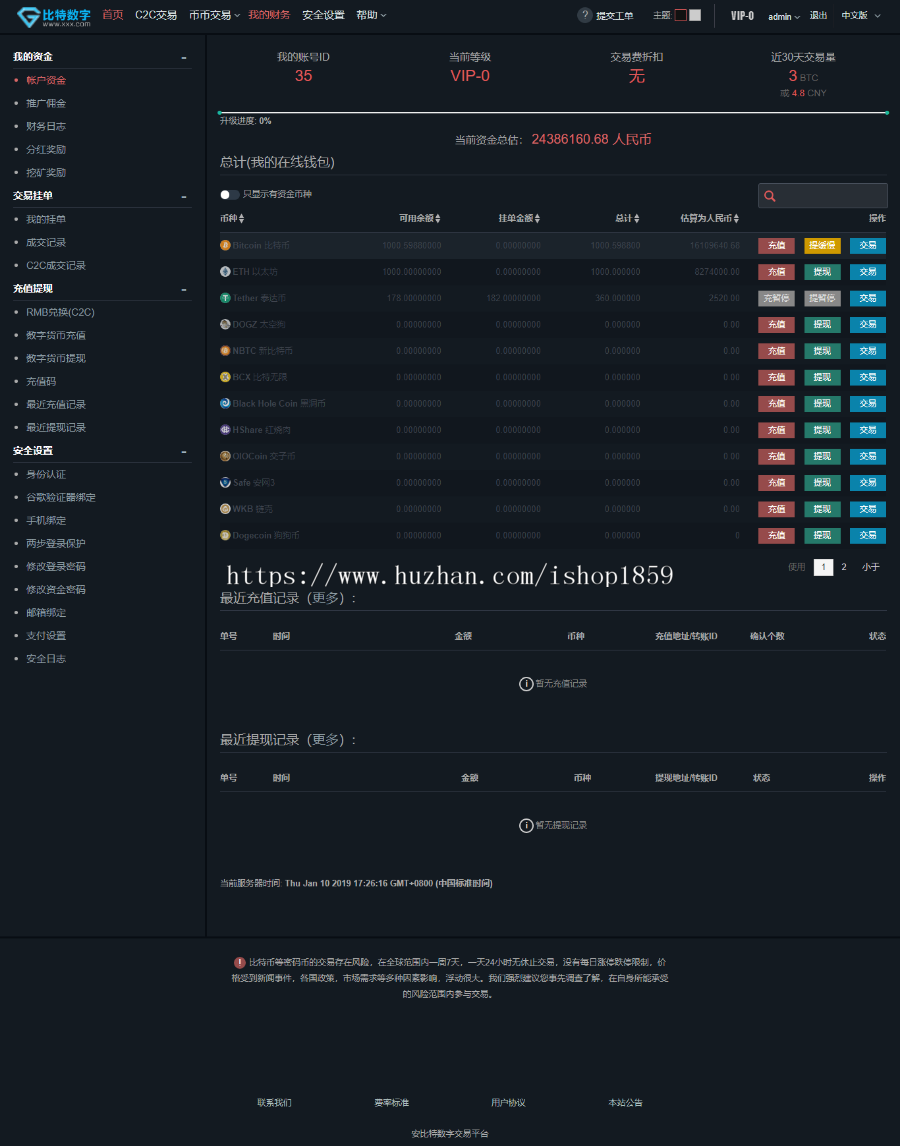Select 帐户资金 in sidebar
The height and width of the screenshot is (1146, 900).
(46, 80)
